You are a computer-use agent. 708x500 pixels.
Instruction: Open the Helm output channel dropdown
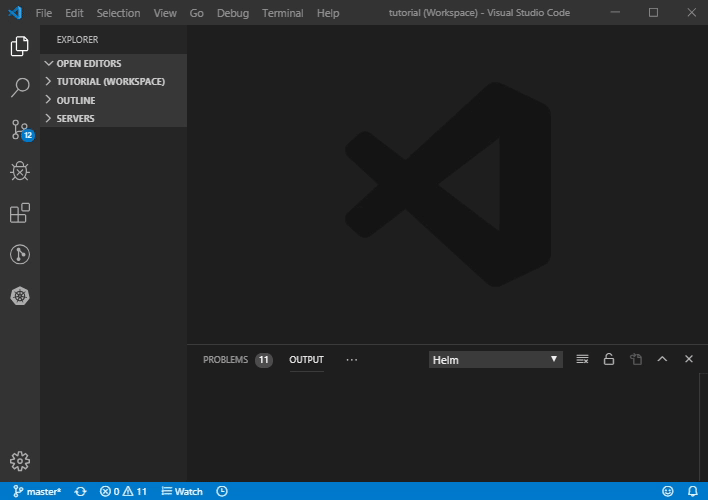[x=495, y=360]
